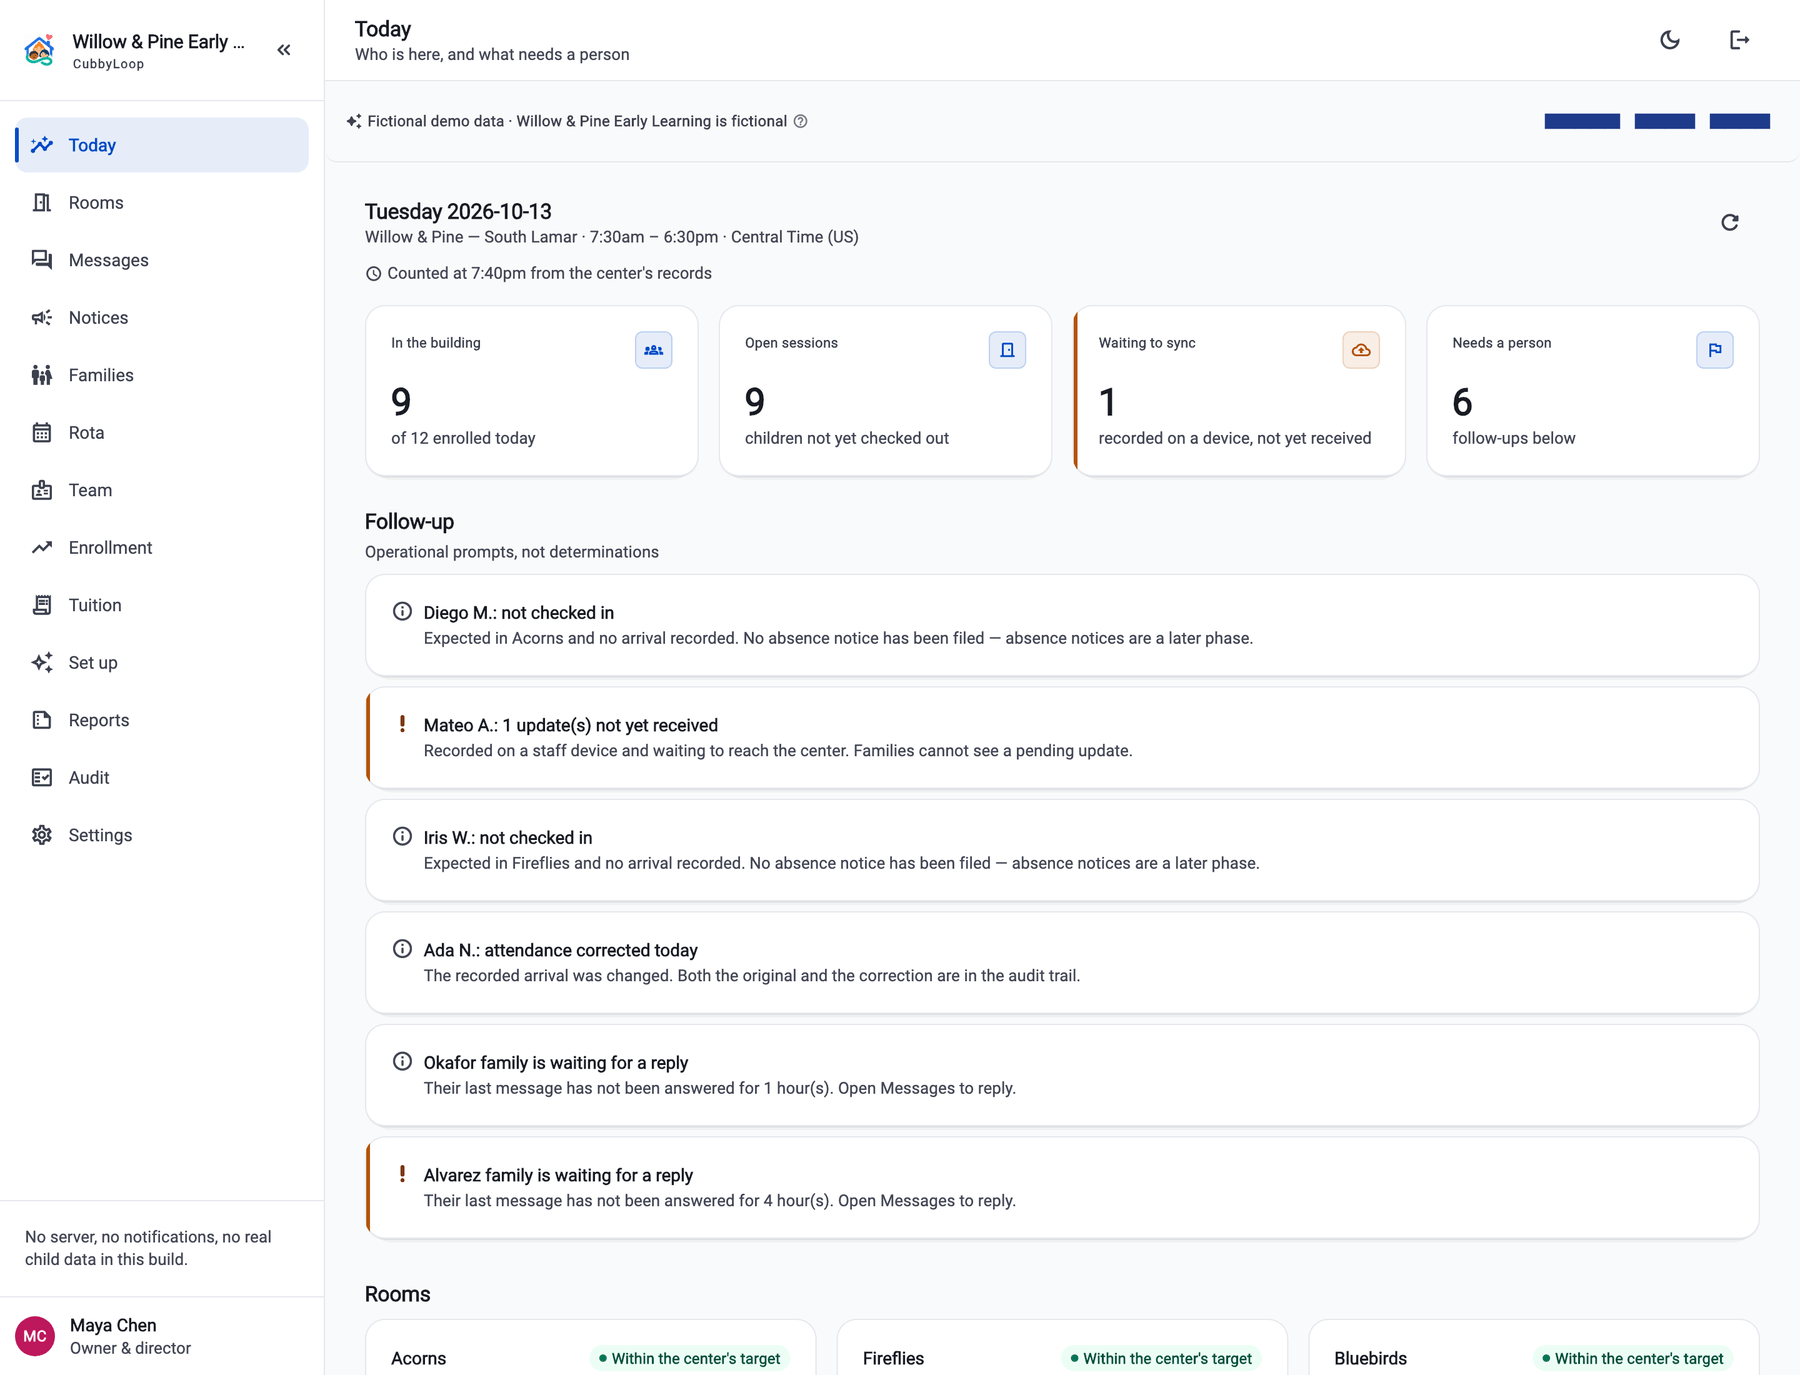This screenshot has height=1375, width=1800.
Task: Click the Rota calendar icon
Action: pos(42,433)
